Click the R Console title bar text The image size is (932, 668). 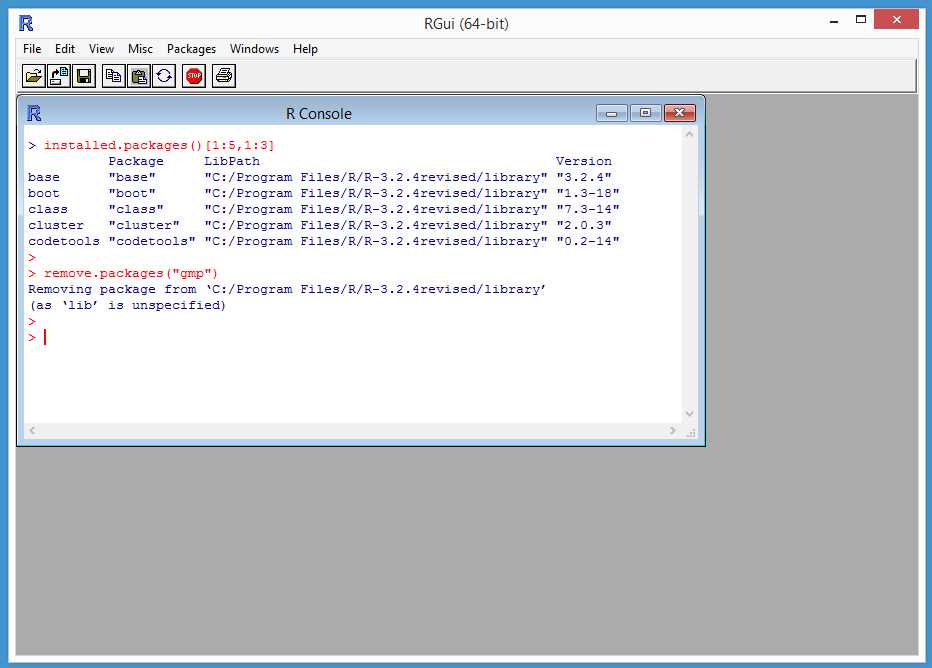(319, 114)
